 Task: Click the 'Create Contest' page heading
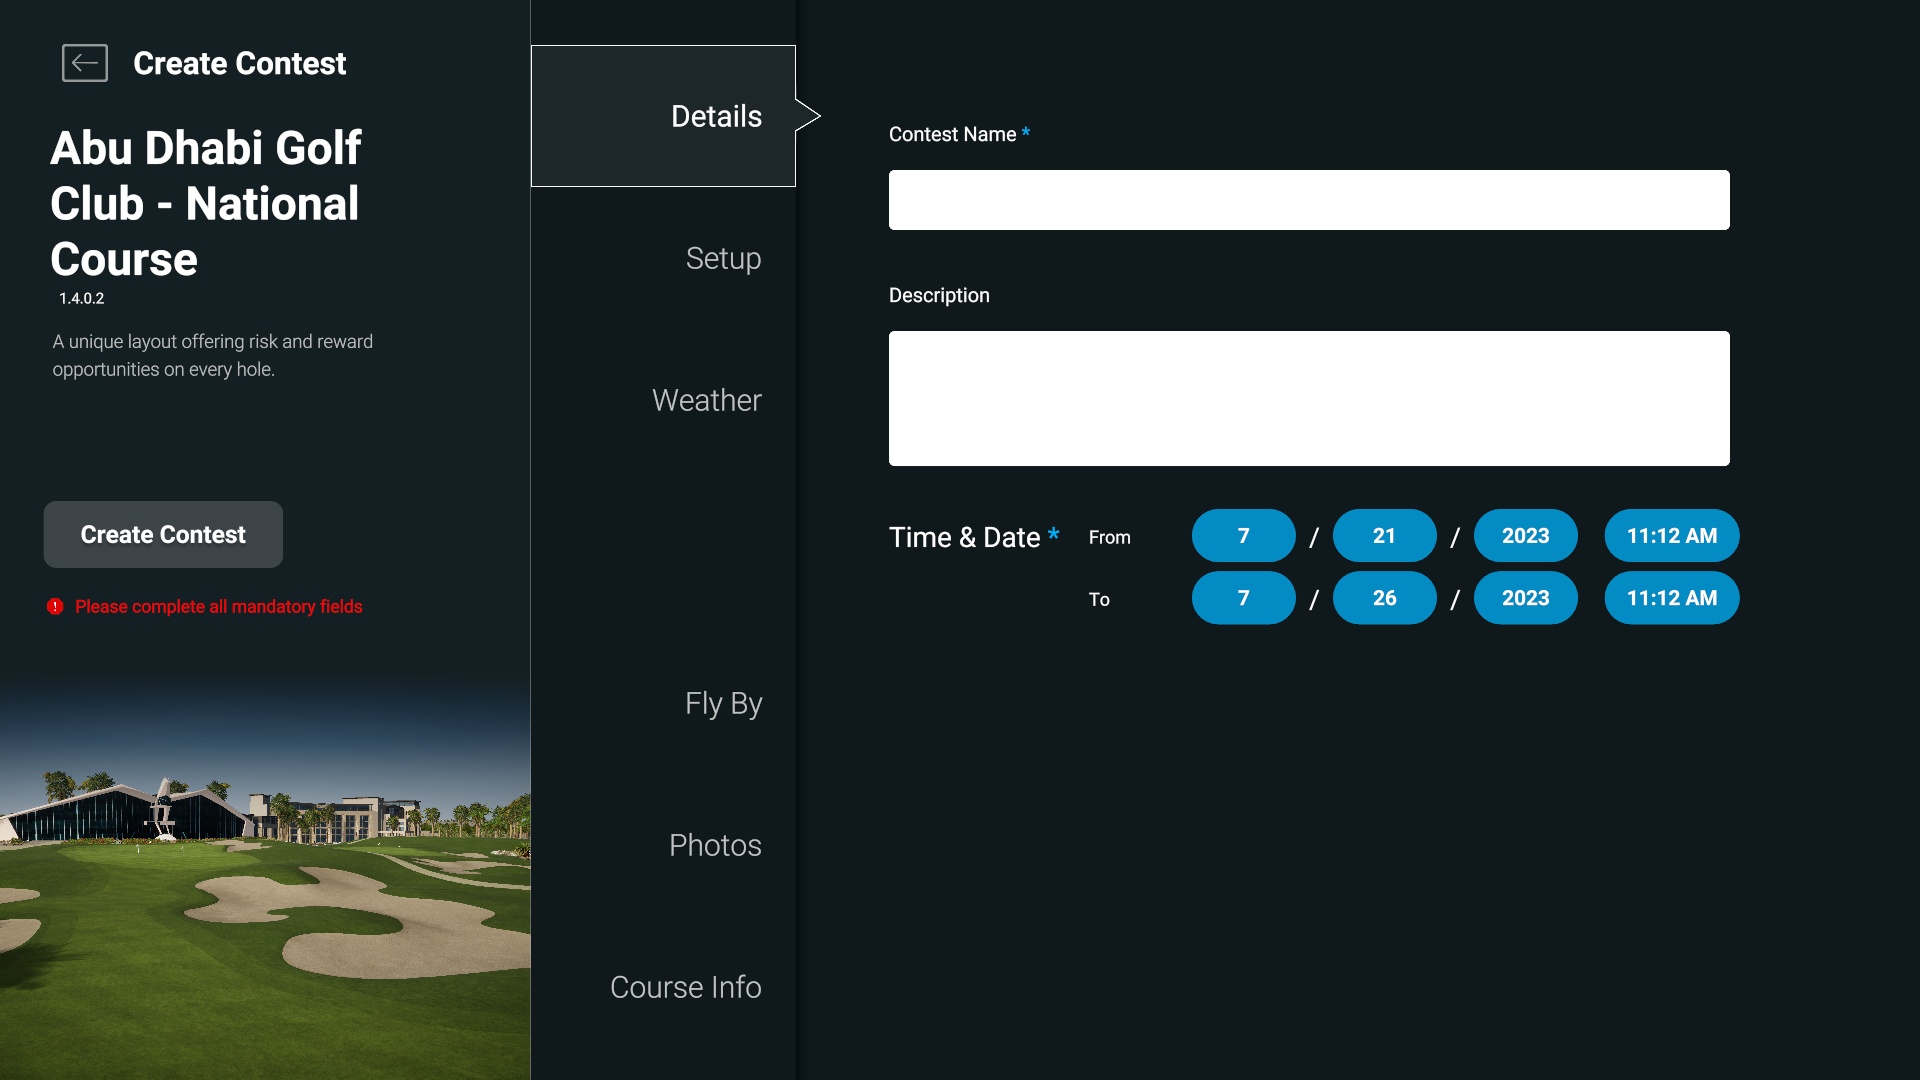coord(239,63)
